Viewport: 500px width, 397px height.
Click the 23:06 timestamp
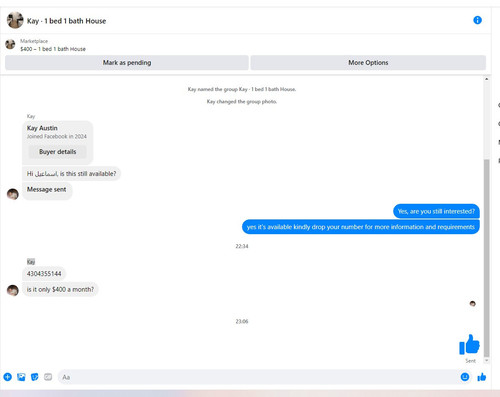[242, 321]
